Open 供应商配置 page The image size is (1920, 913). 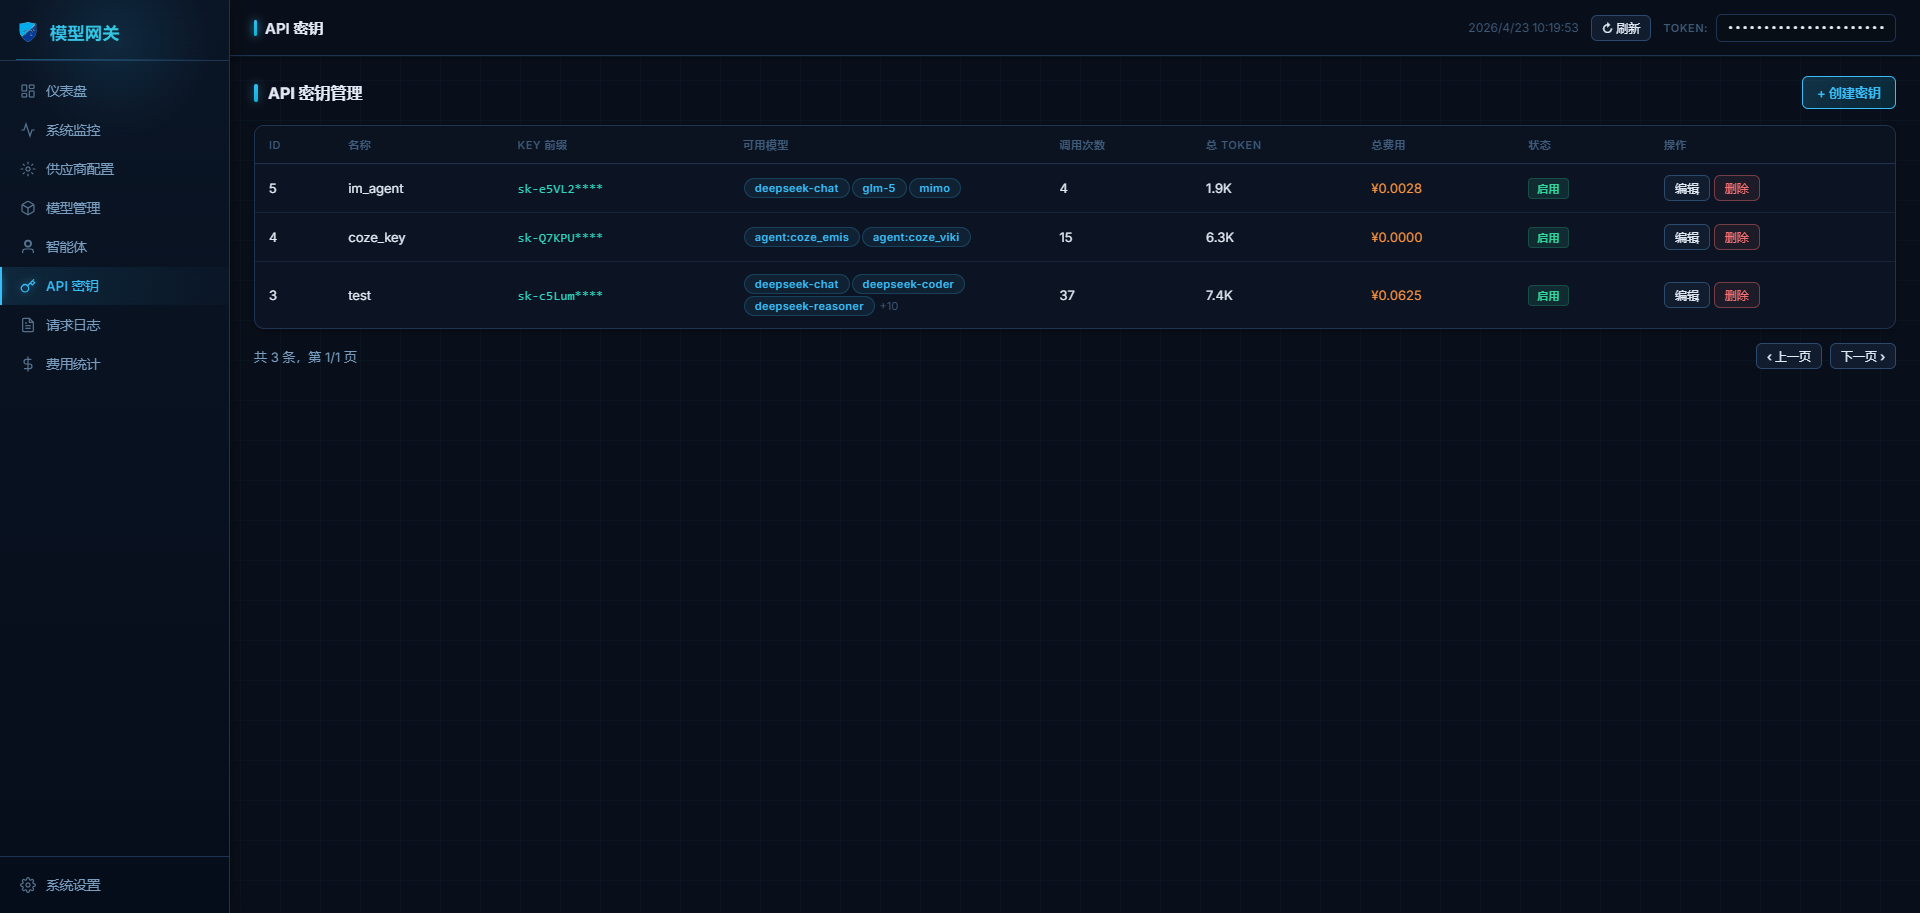114,169
